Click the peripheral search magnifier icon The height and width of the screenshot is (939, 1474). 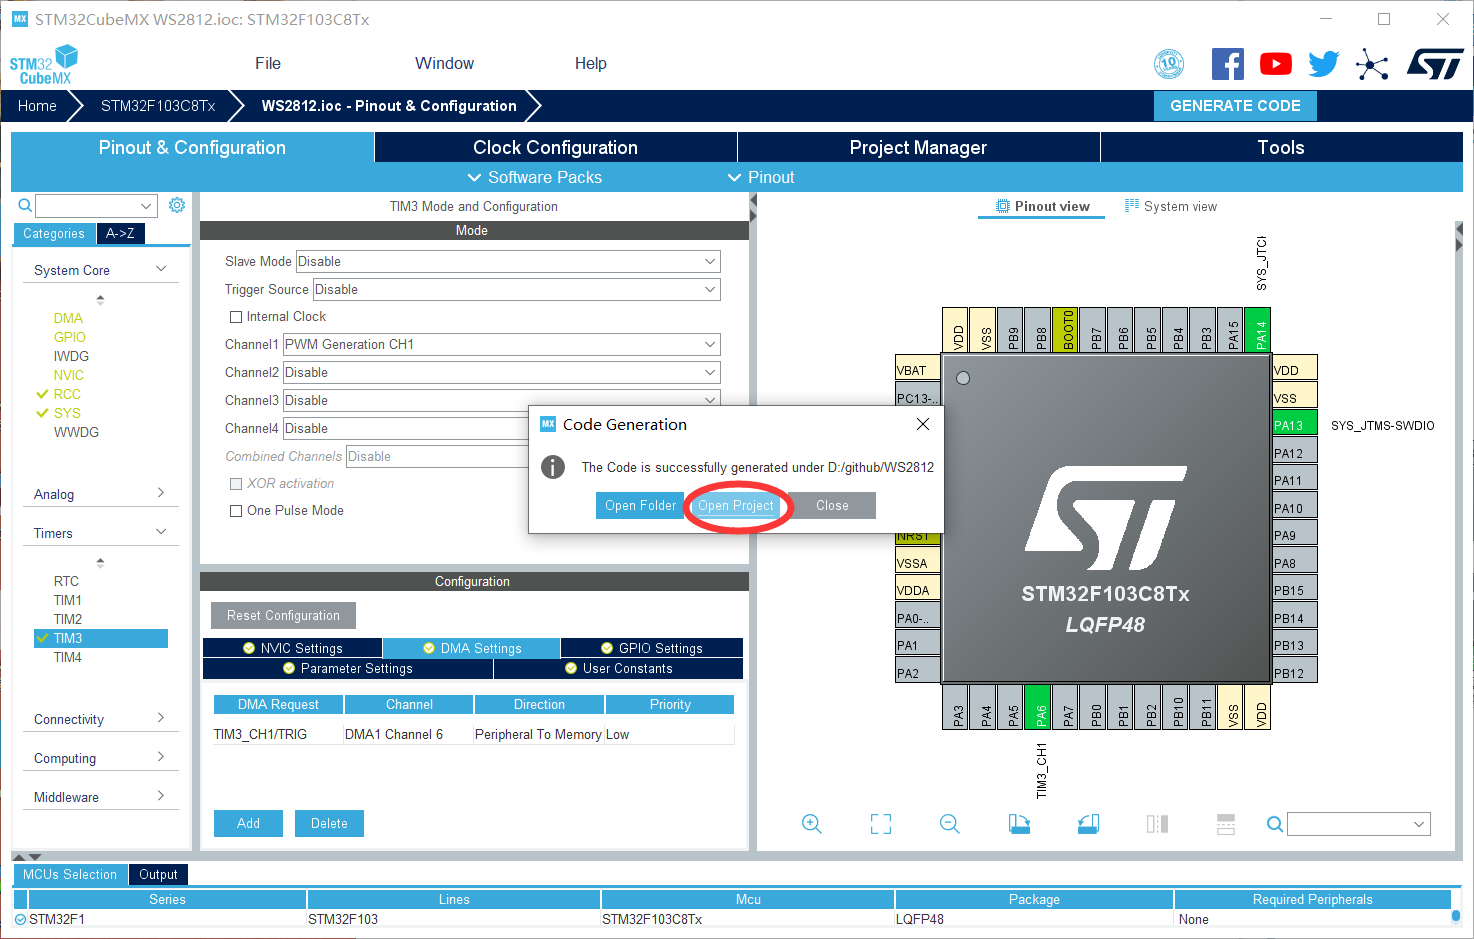pyautogui.click(x=25, y=205)
